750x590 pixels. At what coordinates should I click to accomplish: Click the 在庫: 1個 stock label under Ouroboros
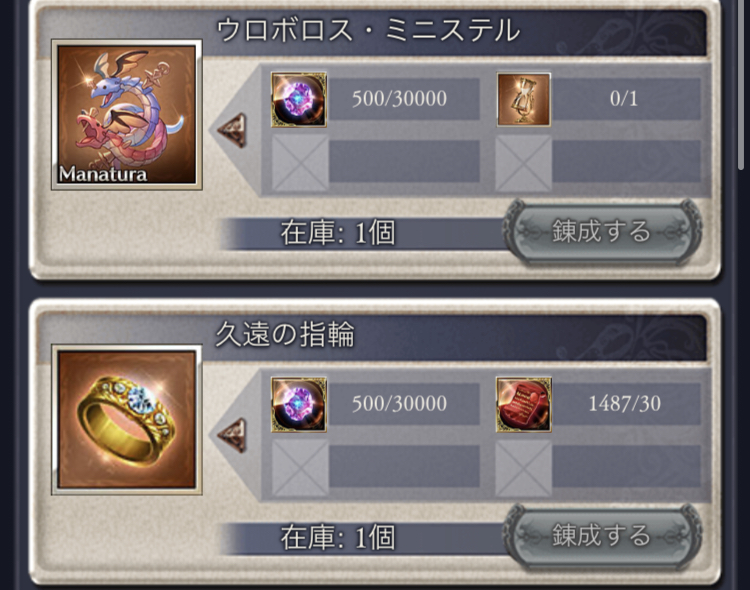point(338,234)
